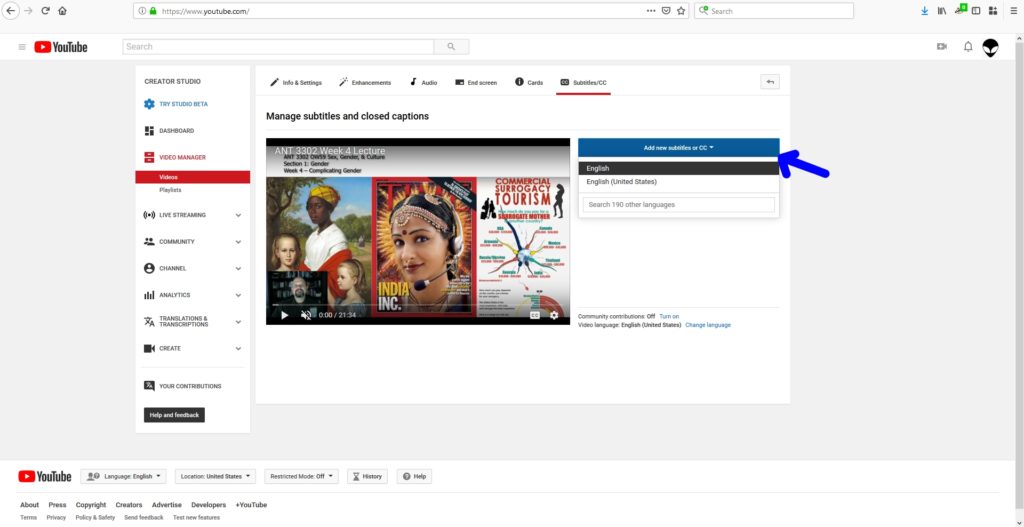Turn on community contributions
1024x527 pixels.
669,316
